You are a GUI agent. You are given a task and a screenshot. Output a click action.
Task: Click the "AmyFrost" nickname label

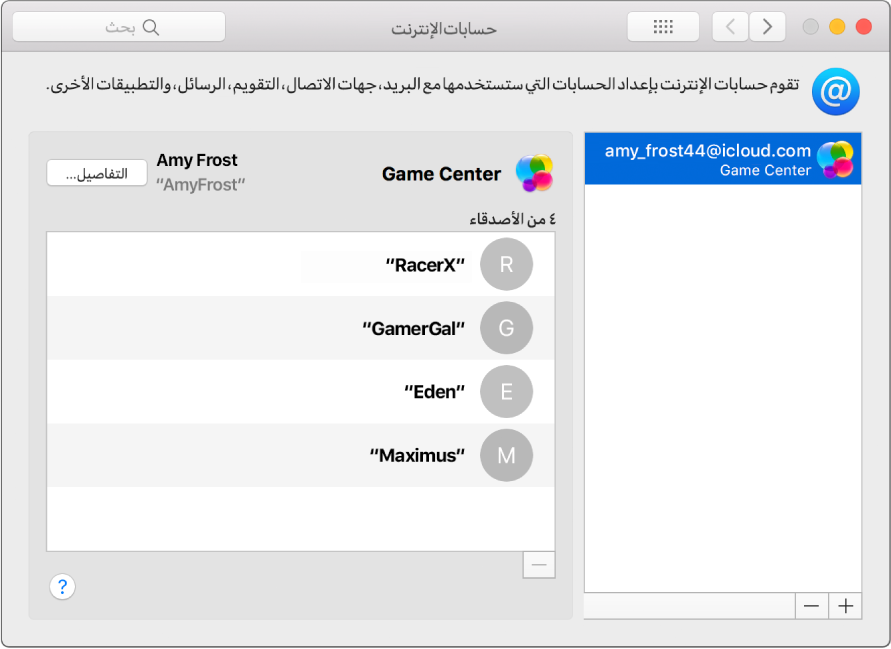pyautogui.click(x=201, y=185)
